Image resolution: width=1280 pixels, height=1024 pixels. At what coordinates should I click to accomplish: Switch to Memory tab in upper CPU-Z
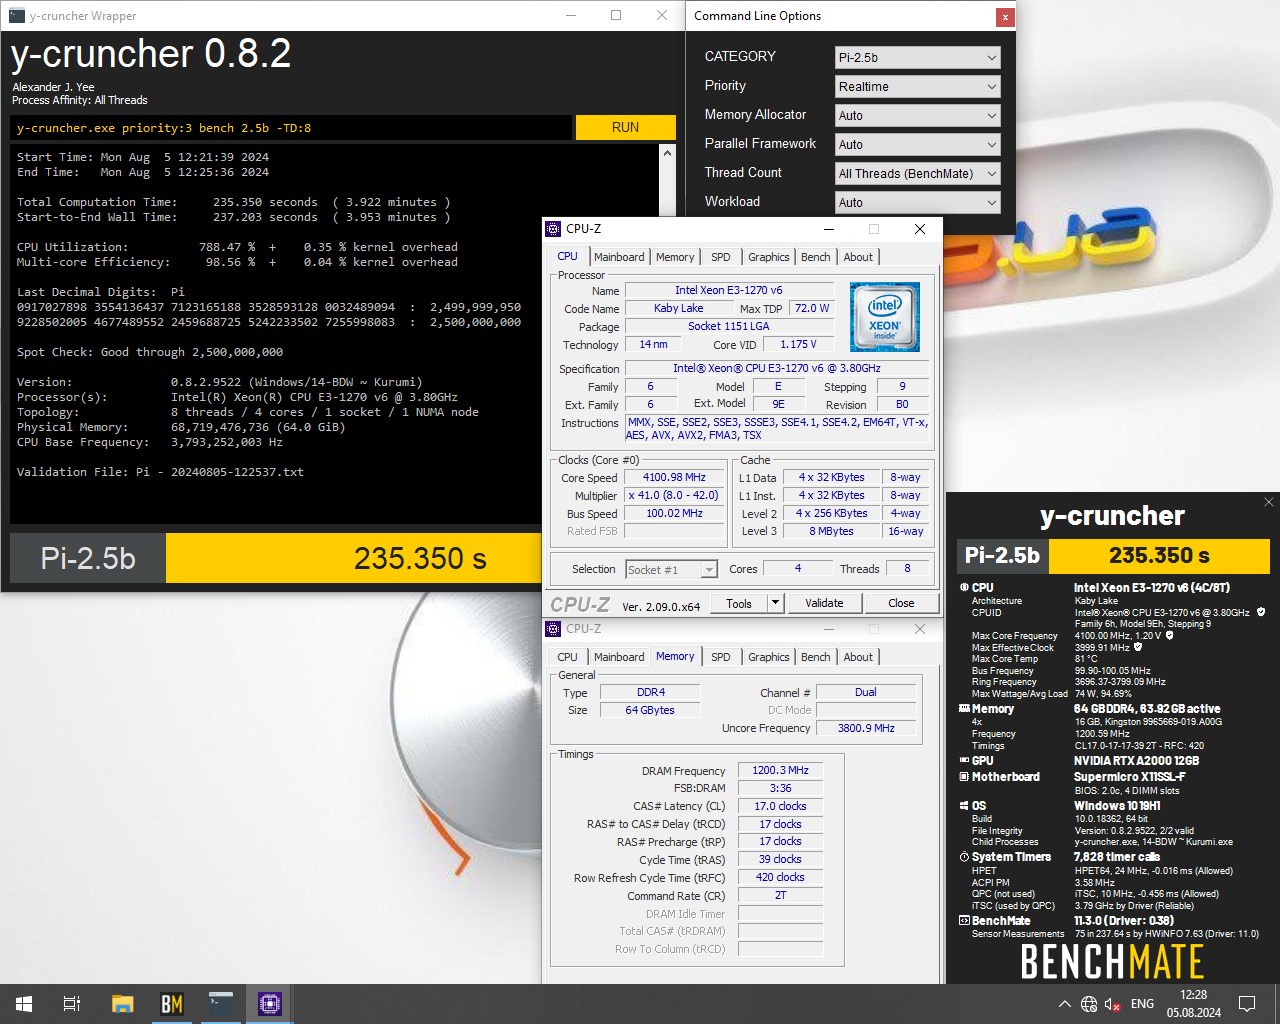pyautogui.click(x=675, y=257)
